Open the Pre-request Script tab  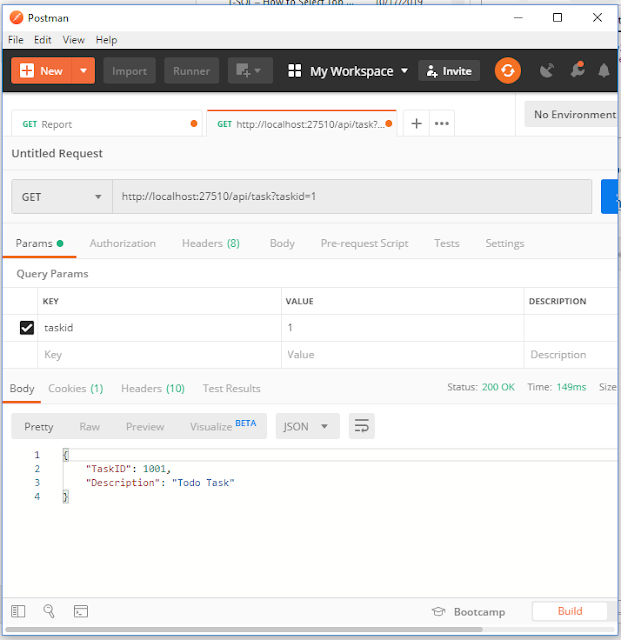click(x=365, y=243)
